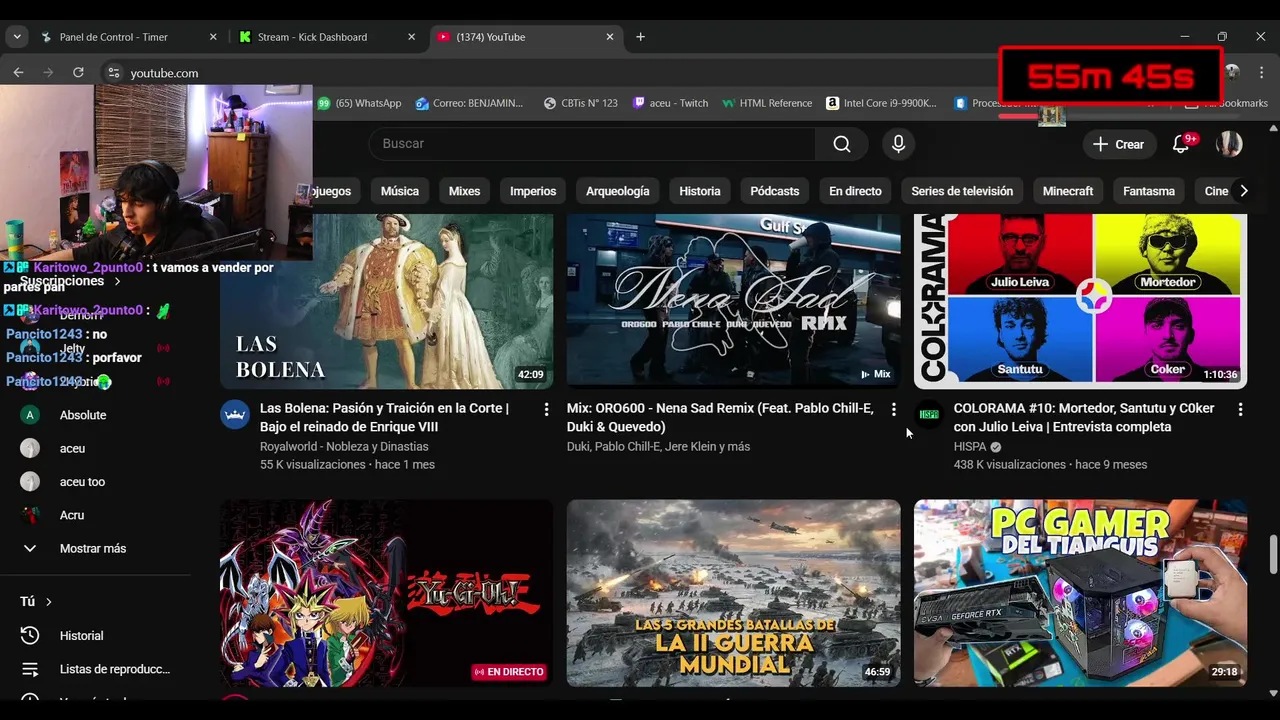View site information icon in address bar
1280x720 pixels.
114,73
